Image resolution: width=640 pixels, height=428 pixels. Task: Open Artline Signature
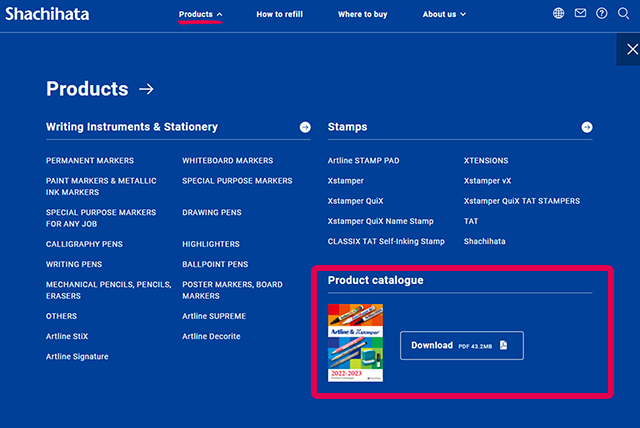tap(77, 357)
